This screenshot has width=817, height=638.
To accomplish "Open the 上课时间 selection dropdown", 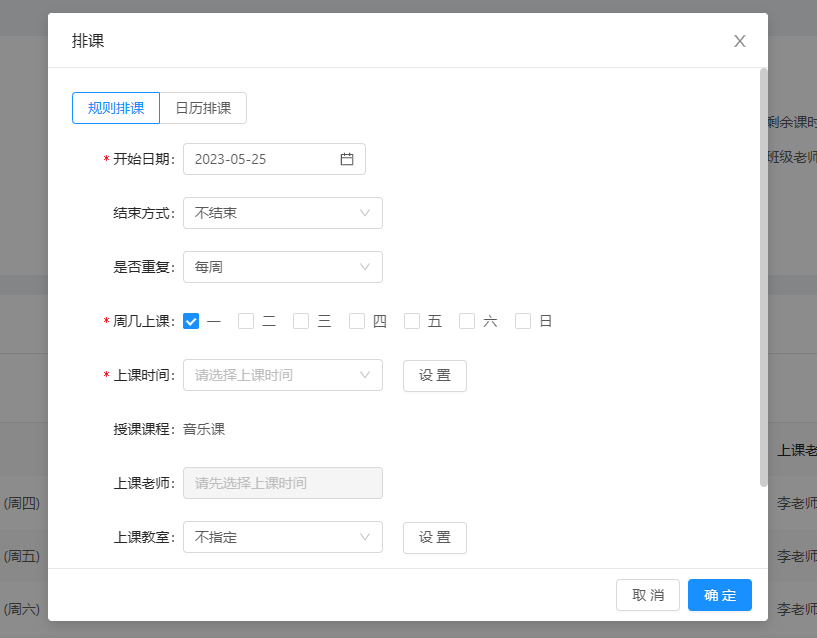I will point(283,375).
